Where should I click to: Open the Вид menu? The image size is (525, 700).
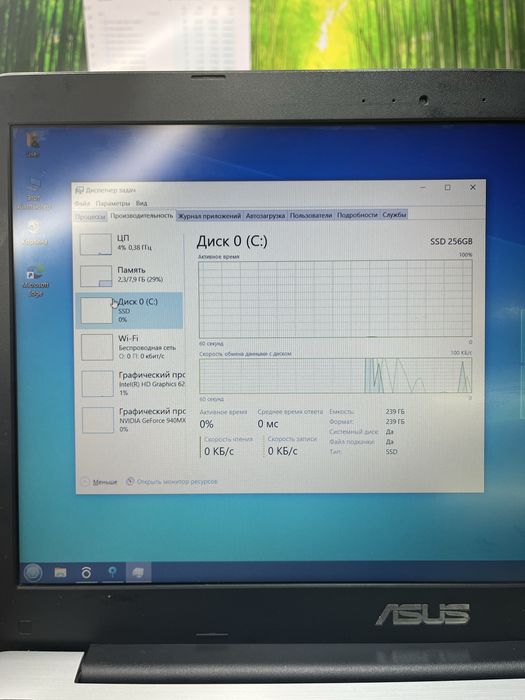(142, 203)
